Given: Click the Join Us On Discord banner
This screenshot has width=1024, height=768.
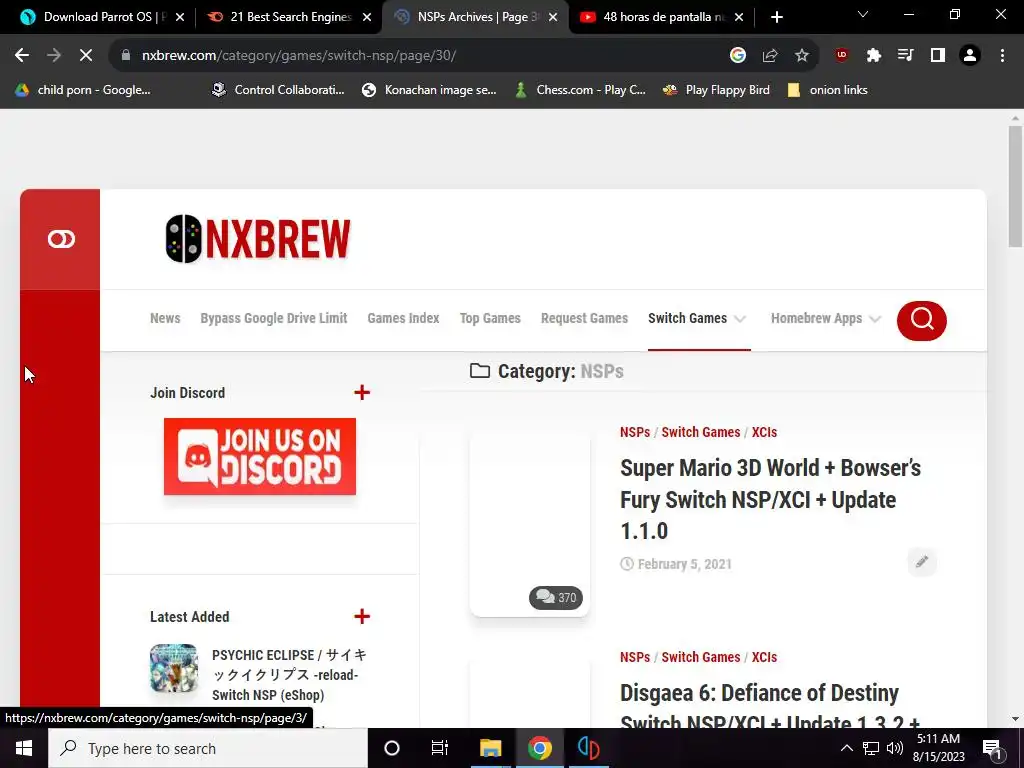Looking at the screenshot, I should (260, 456).
